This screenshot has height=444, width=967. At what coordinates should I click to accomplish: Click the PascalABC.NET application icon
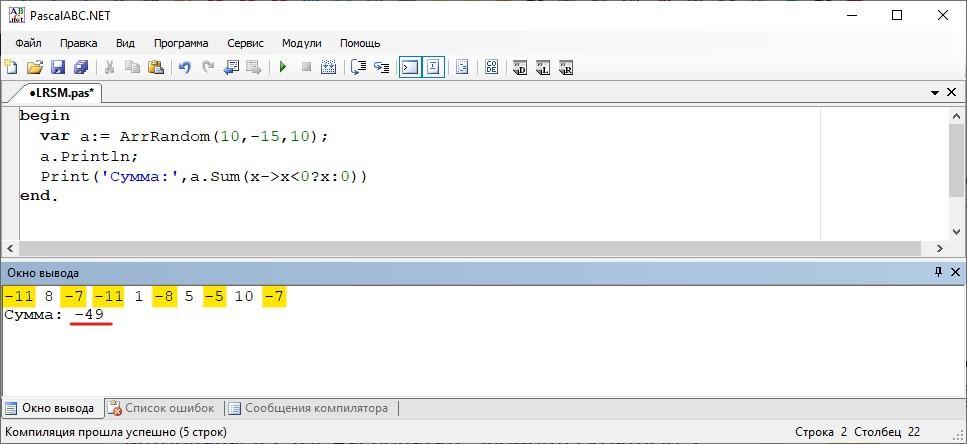(17, 15)
